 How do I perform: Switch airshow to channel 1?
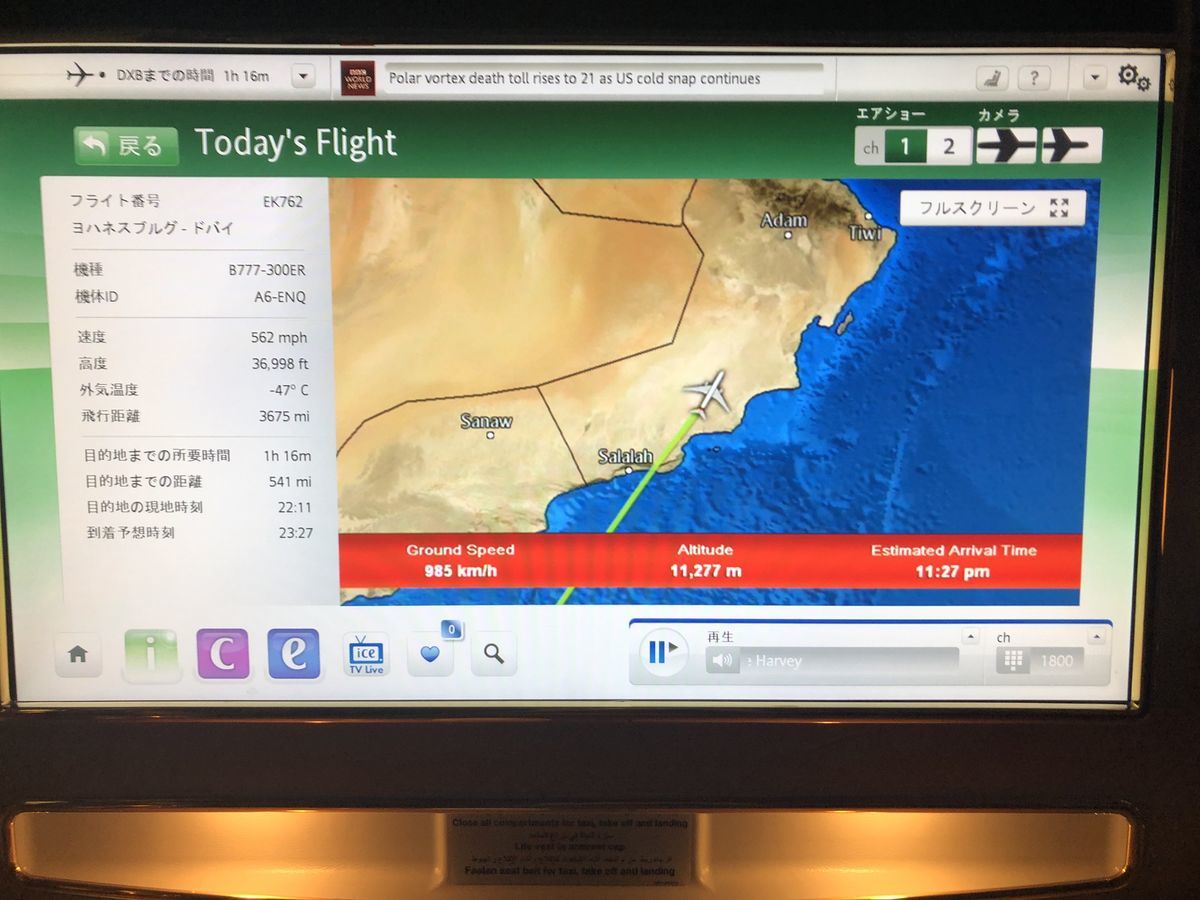(x=906, y=147)
